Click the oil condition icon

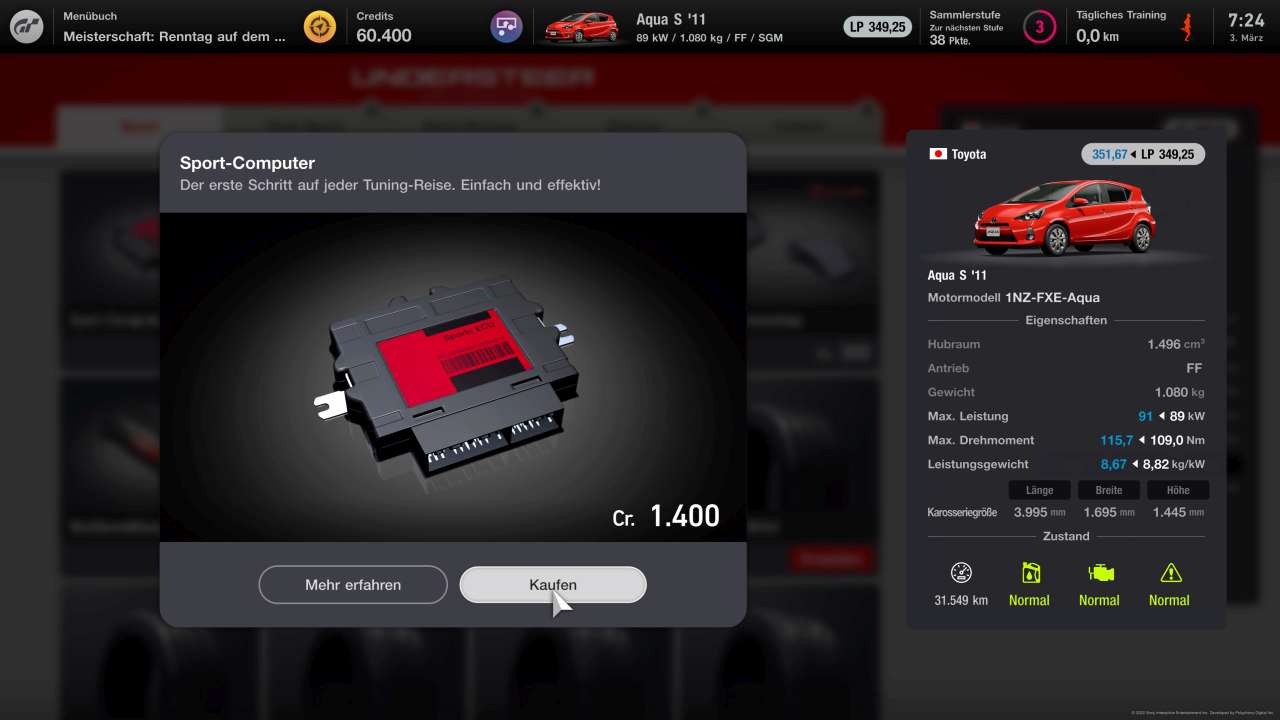1030,573
